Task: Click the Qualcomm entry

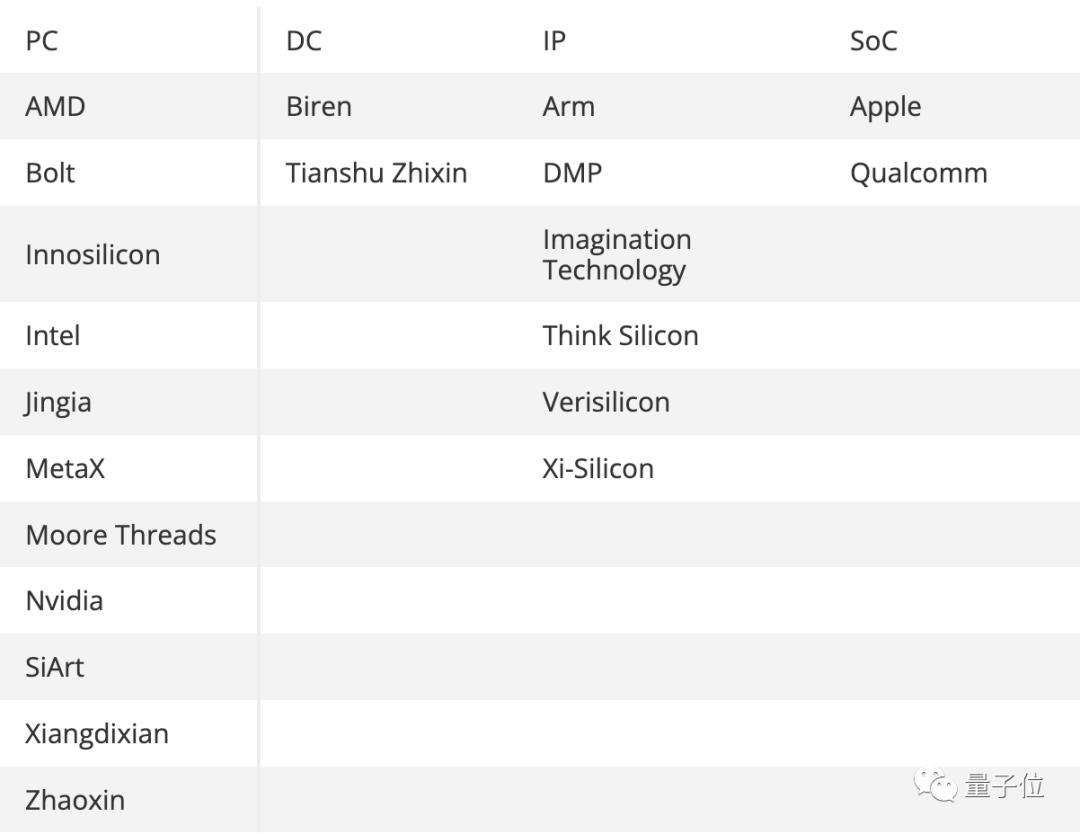Action: [919, 174]
